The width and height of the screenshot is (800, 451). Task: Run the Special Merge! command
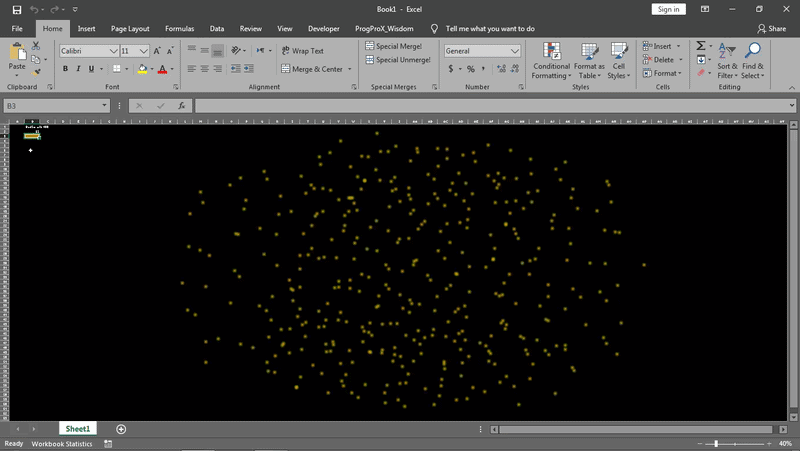[394, 46]
